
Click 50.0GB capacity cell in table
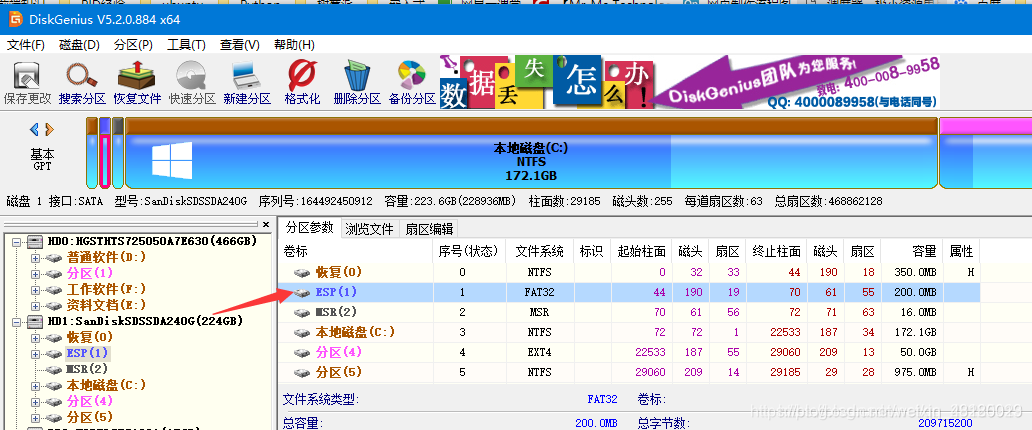(911, 352)
